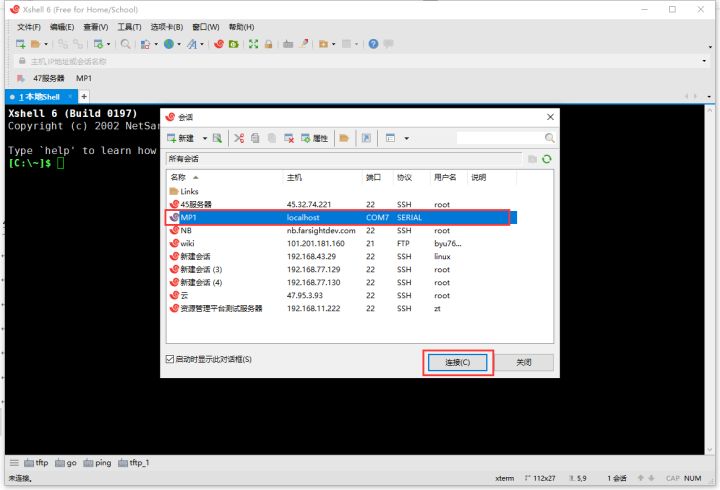Click the delete session icon with red X
The height and width of the screenshot is (490, 720).
[x=289, y=138]
